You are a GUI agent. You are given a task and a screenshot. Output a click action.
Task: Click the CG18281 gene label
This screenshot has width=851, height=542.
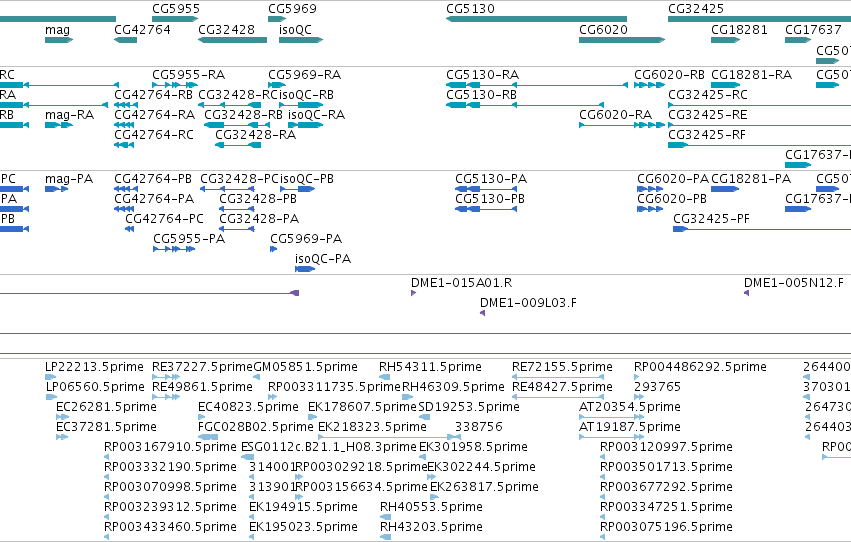point(739,29)
